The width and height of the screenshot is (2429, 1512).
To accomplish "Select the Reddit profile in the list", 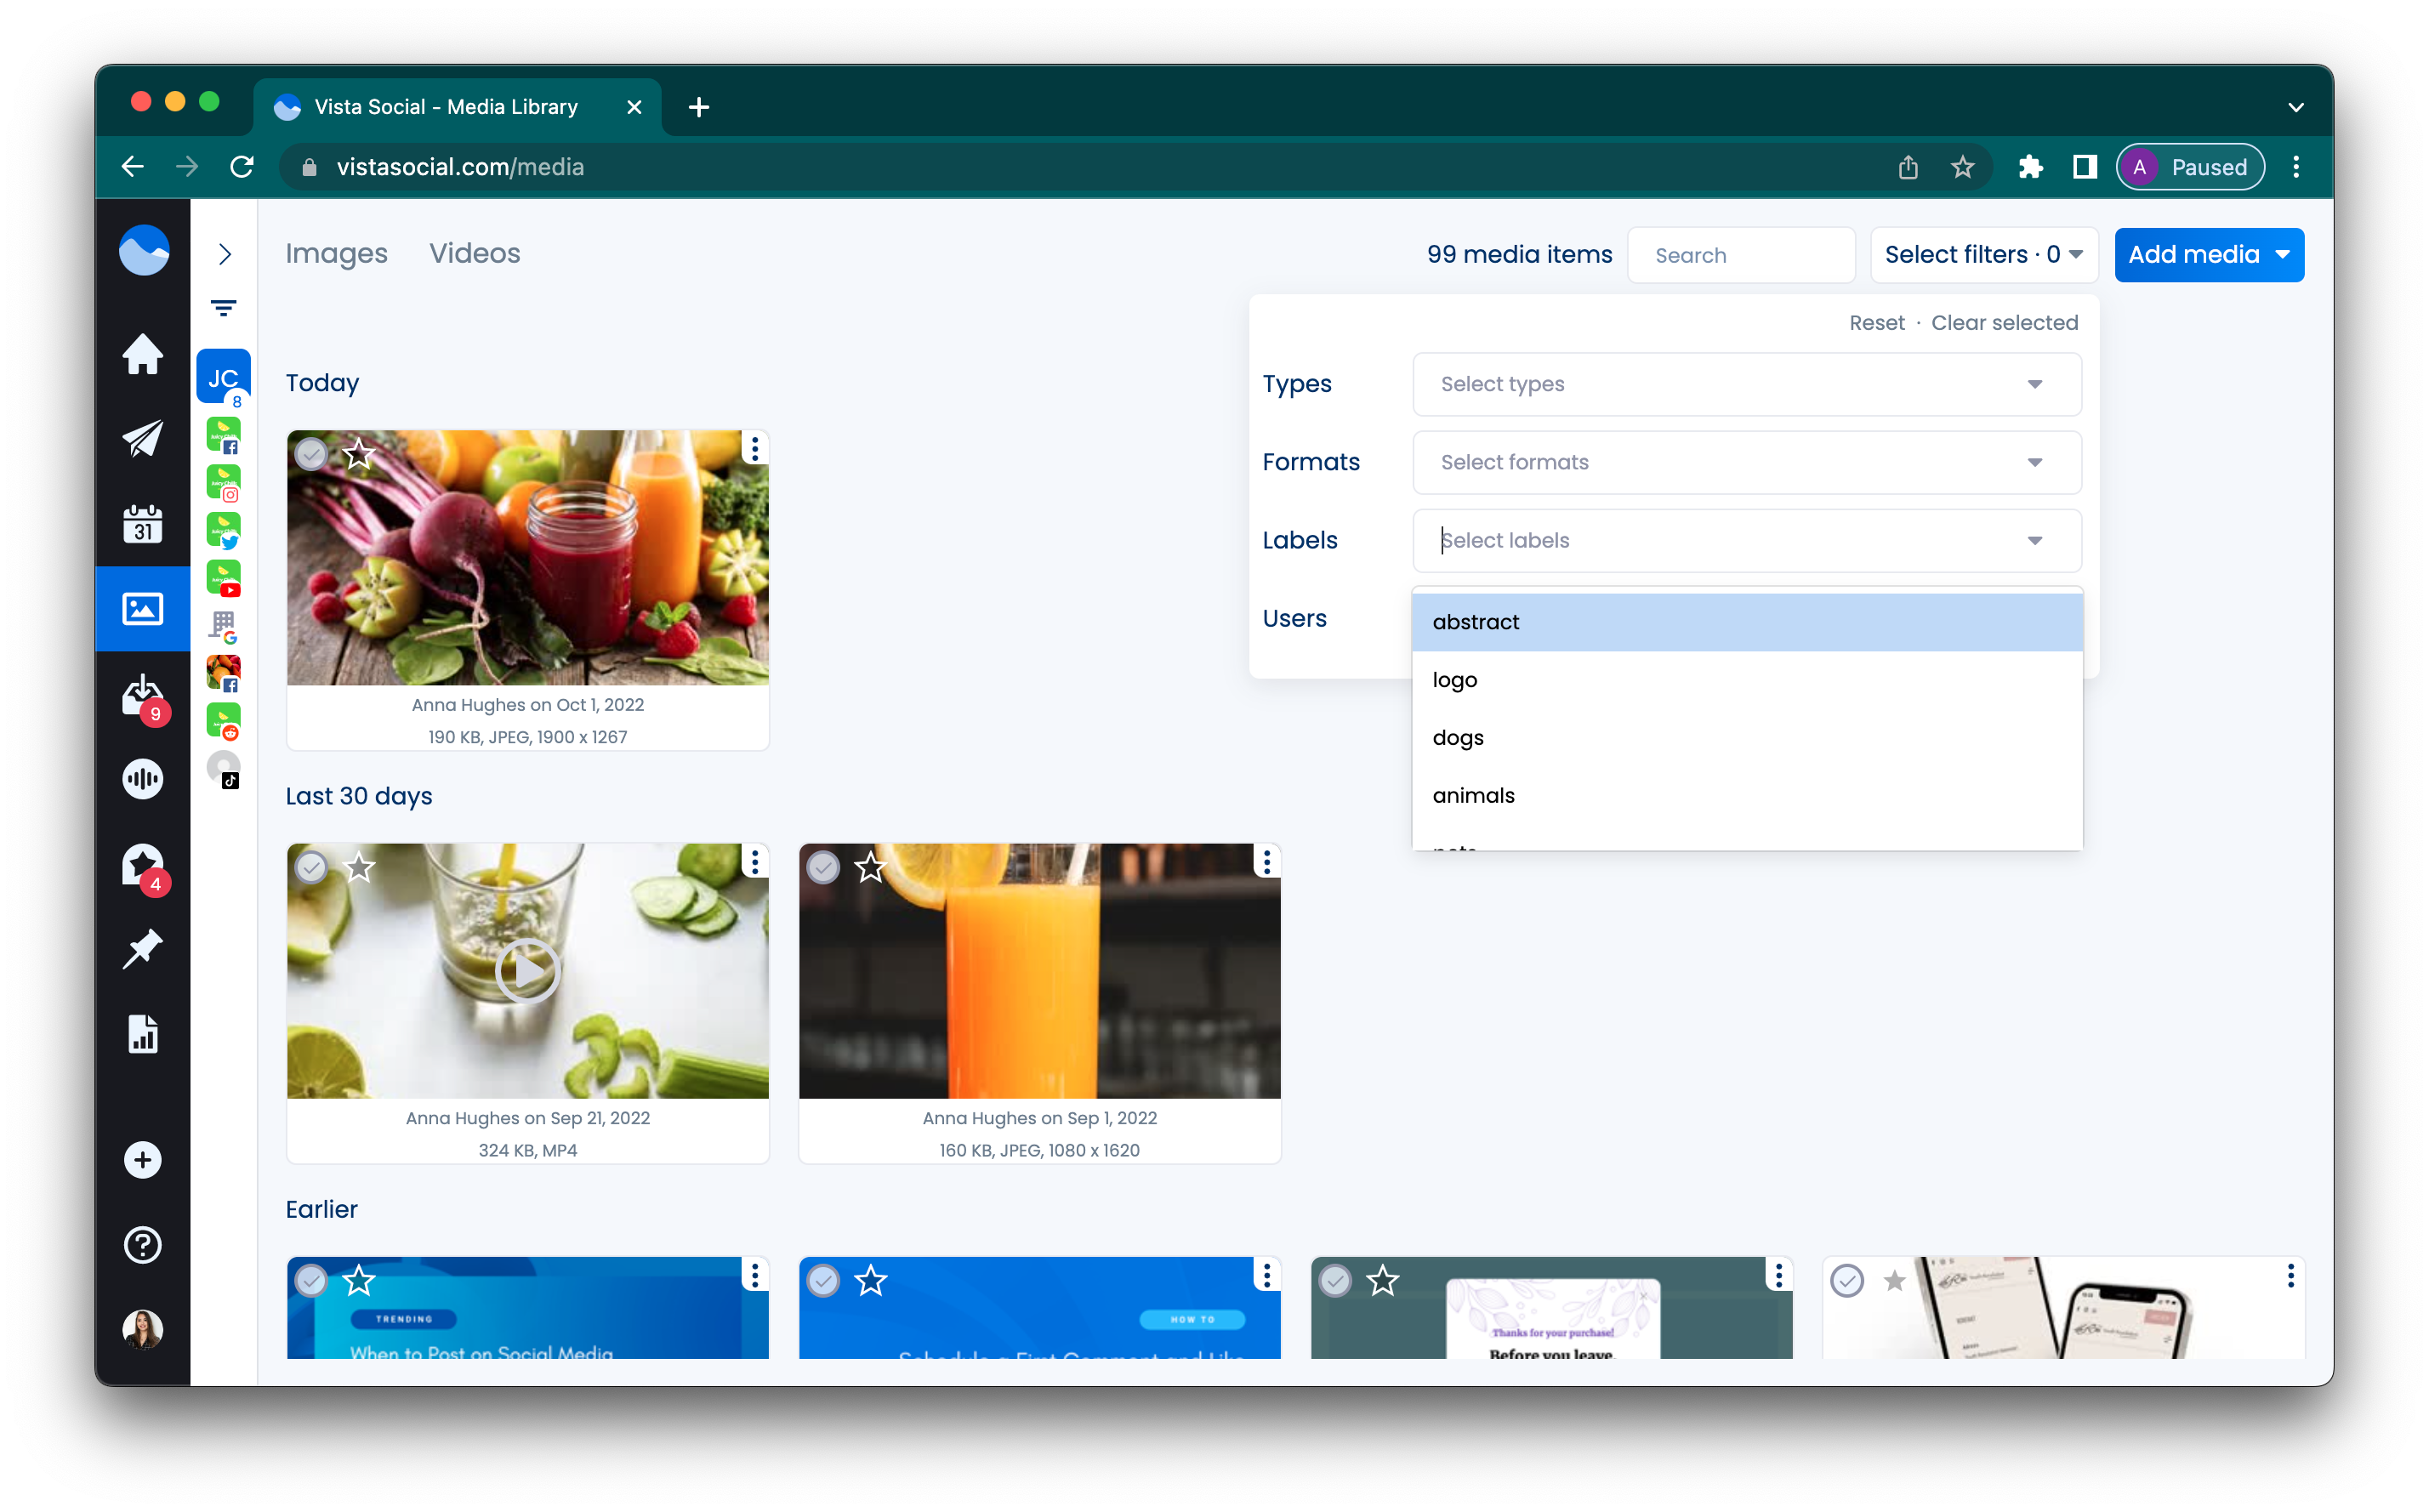I will [x=224, y=722].
